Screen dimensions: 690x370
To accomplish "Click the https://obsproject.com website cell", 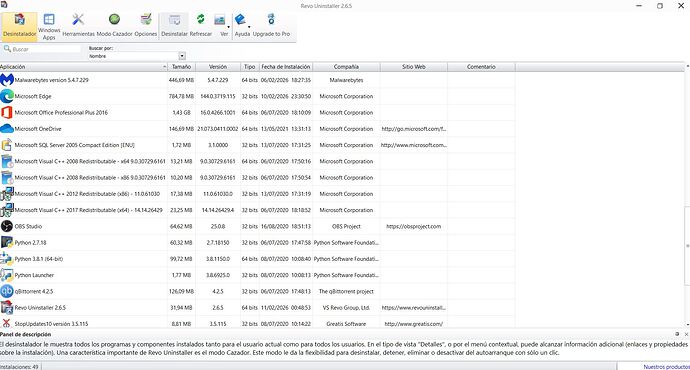I will [414, 227].
